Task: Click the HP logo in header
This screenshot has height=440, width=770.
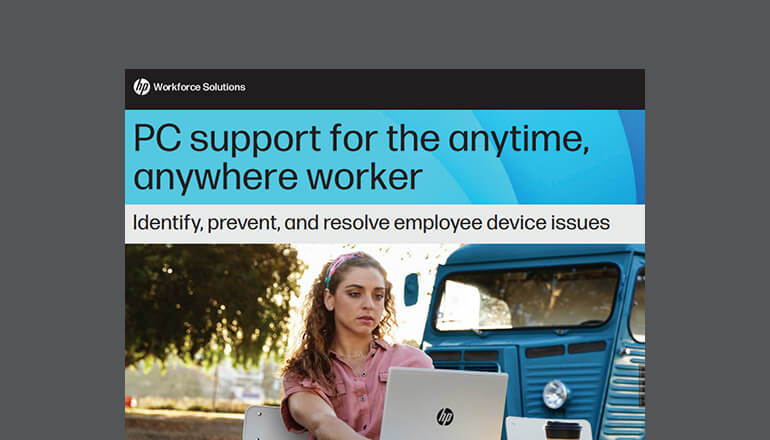Action: (x=141, y=87)
